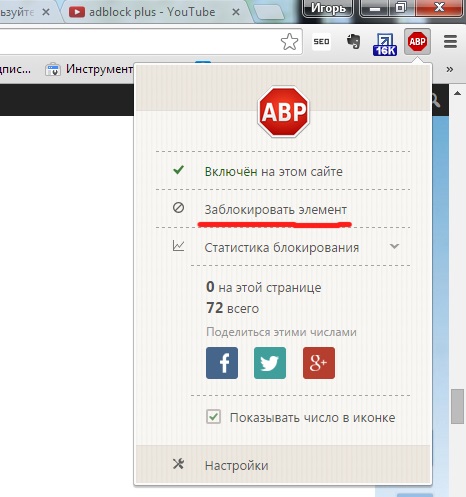Collapse 'Статистика блокирования' section chevron
Viewport: 466px width, 497px height.
394,246
